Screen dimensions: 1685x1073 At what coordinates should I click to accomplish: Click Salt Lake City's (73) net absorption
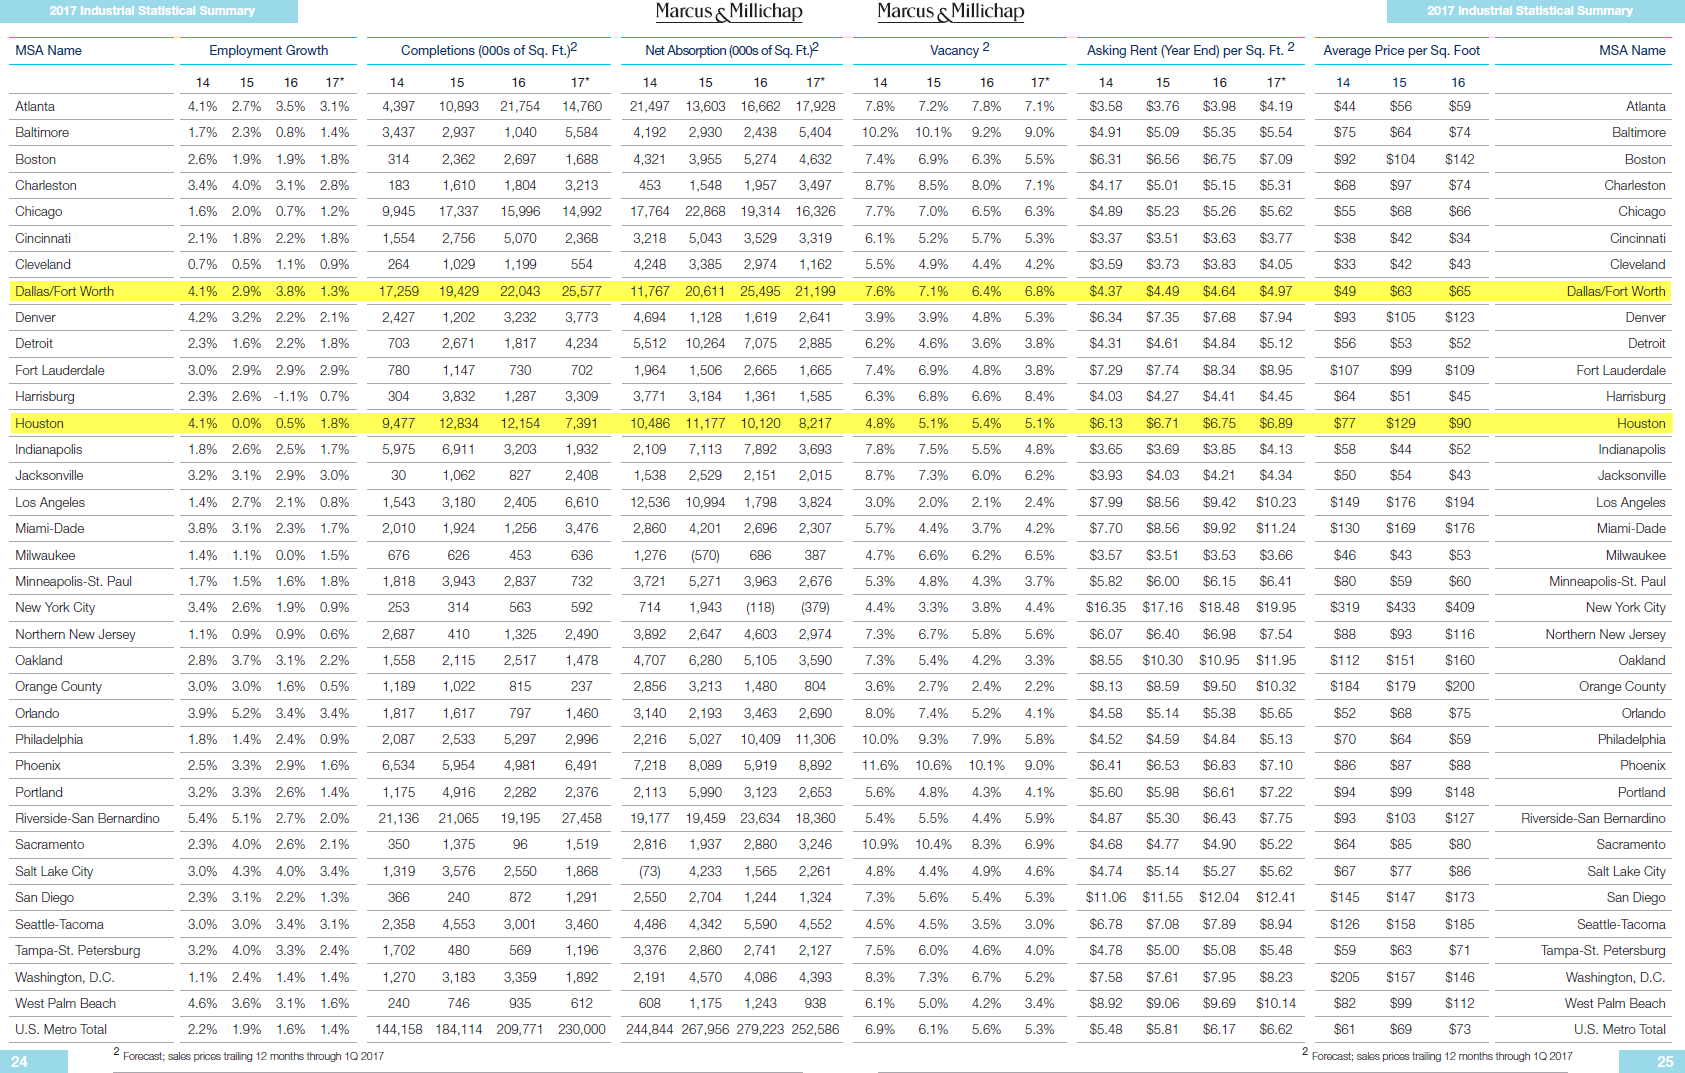[x=650, y=871]
